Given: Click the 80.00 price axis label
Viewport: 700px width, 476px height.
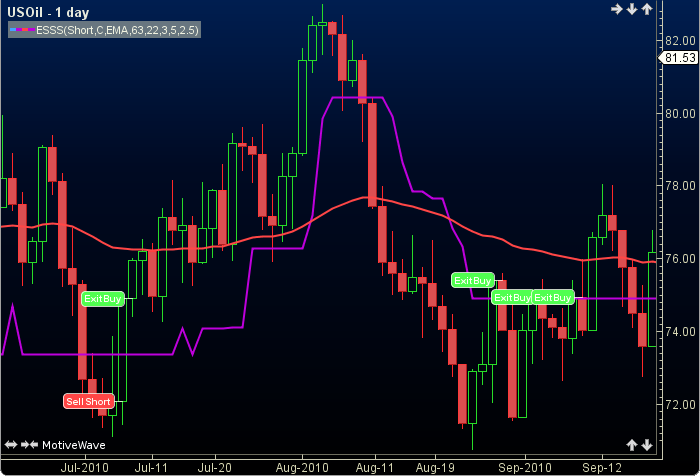Looking at the screenshot, I should (680, 113).
